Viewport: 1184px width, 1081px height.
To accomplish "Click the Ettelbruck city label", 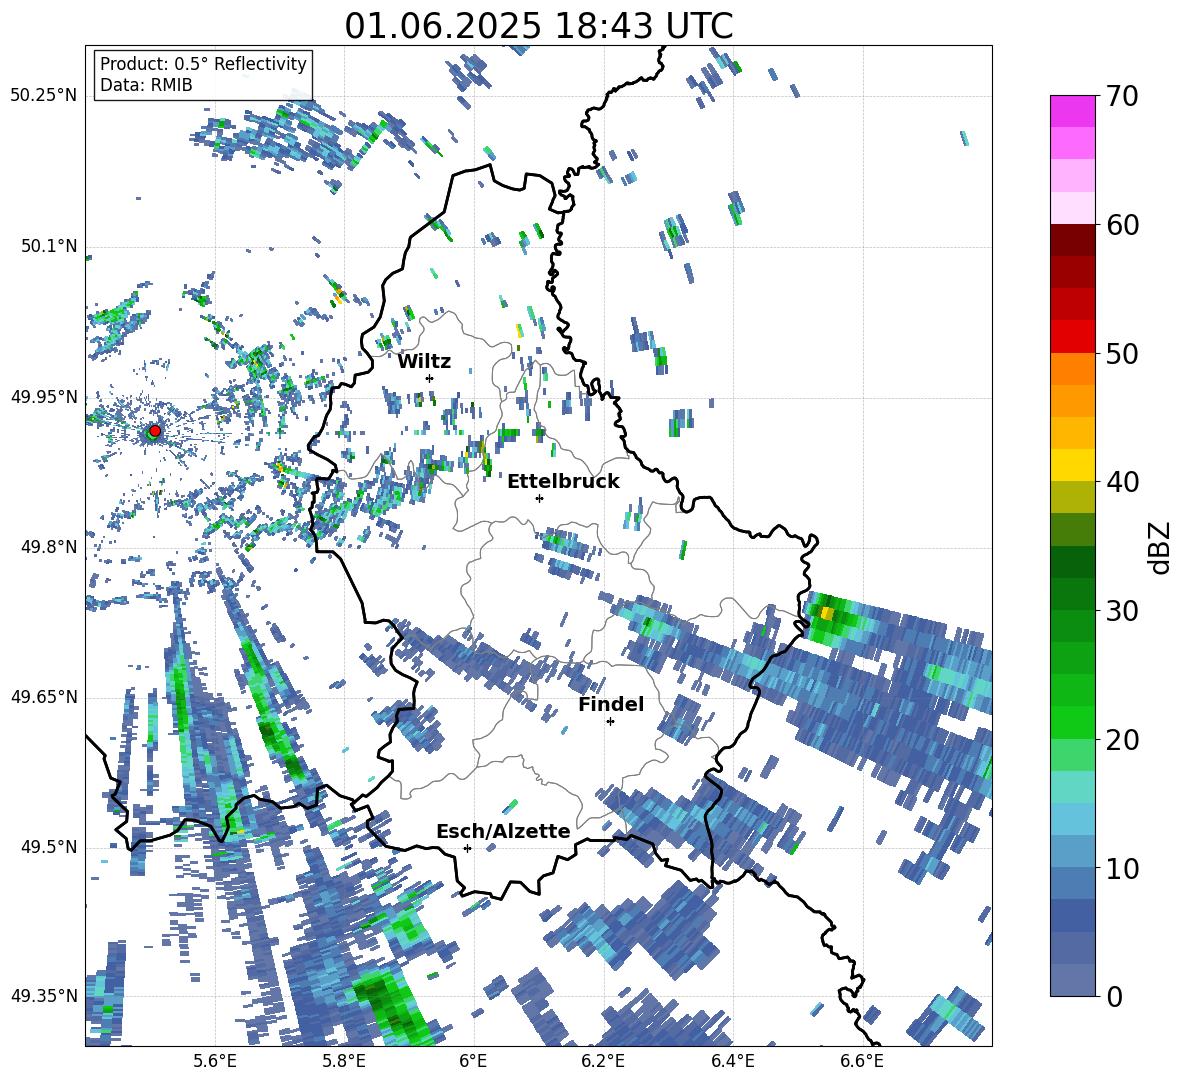I will click(563, 482).
